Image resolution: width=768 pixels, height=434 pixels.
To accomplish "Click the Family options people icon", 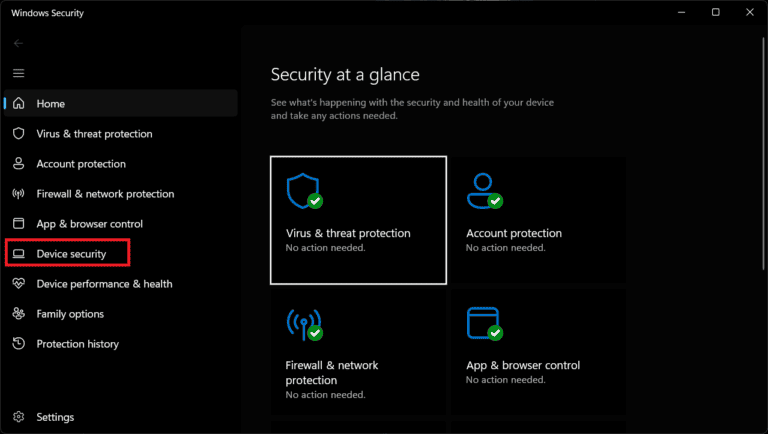I will (x=18, y=314).
